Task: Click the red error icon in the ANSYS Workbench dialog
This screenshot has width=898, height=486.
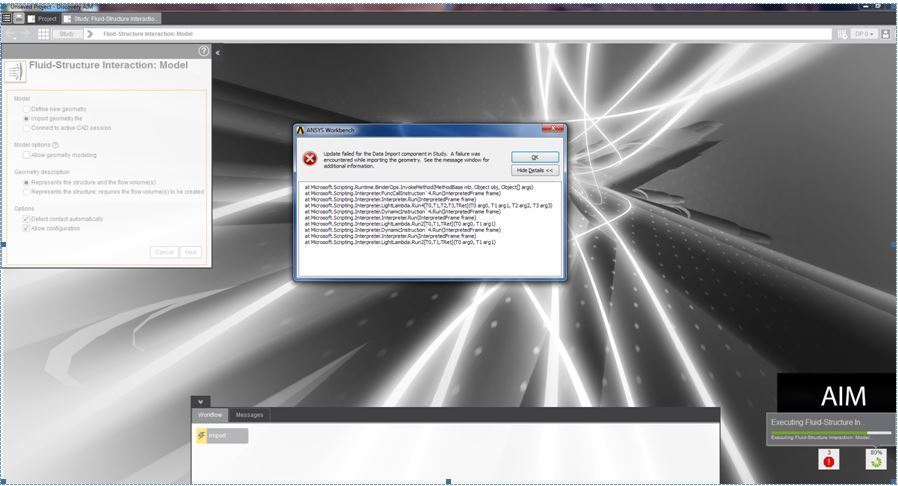Action: tap(310, 159)
